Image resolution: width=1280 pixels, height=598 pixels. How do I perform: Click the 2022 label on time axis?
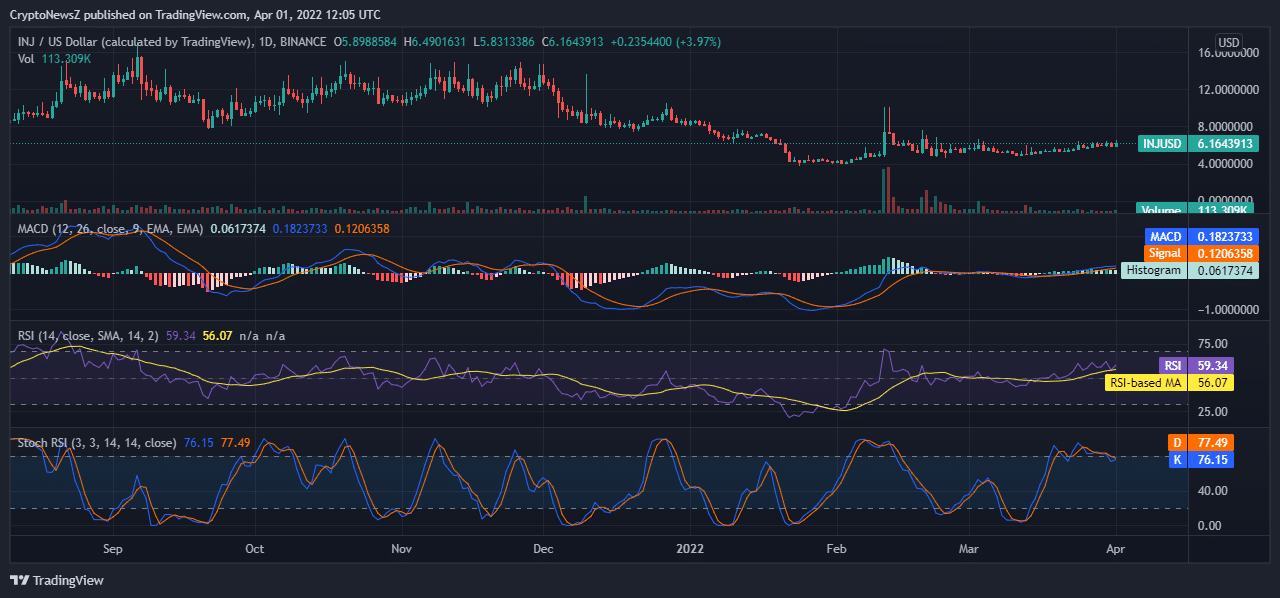coord(690,549)
